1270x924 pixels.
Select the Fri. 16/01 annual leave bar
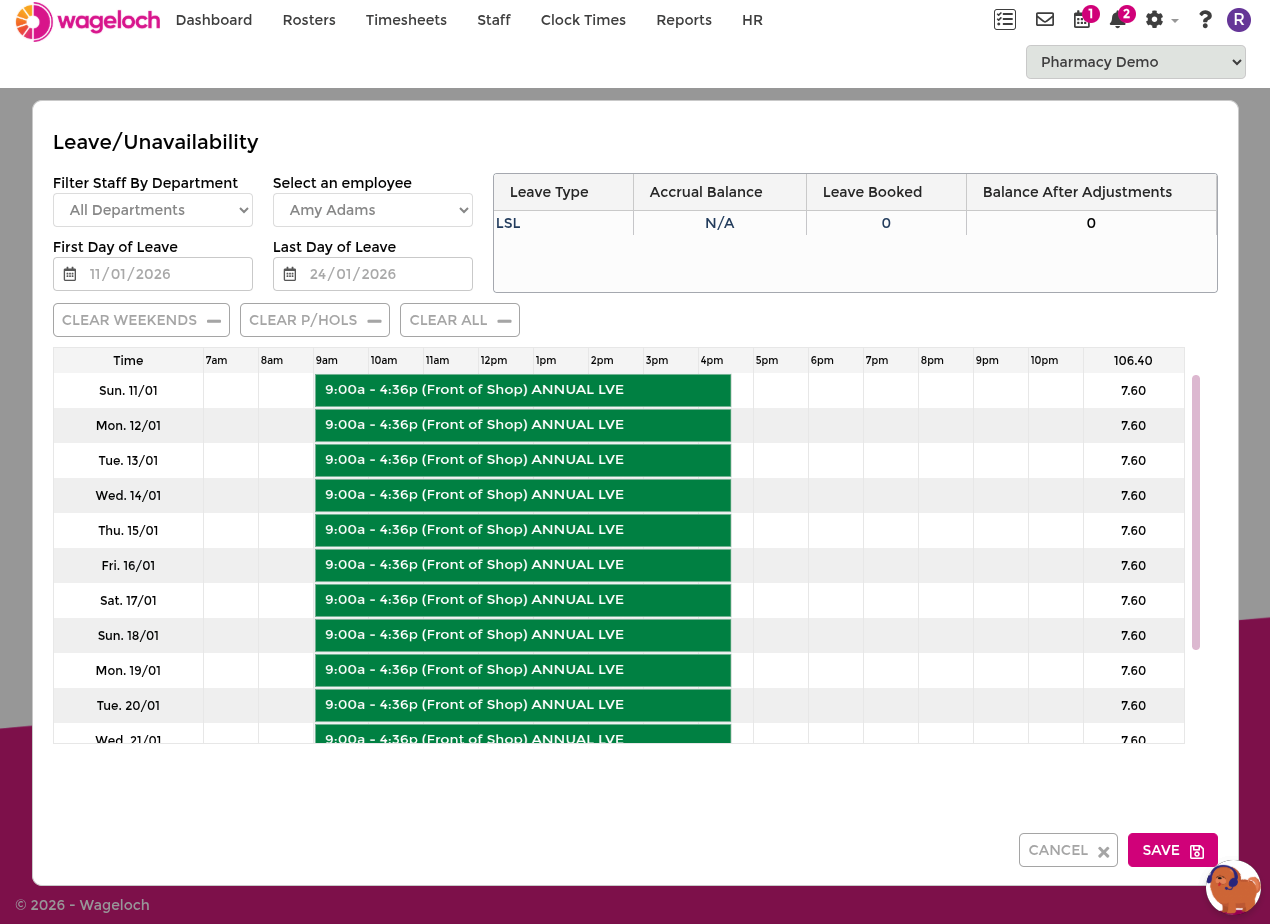click(523, 565)
